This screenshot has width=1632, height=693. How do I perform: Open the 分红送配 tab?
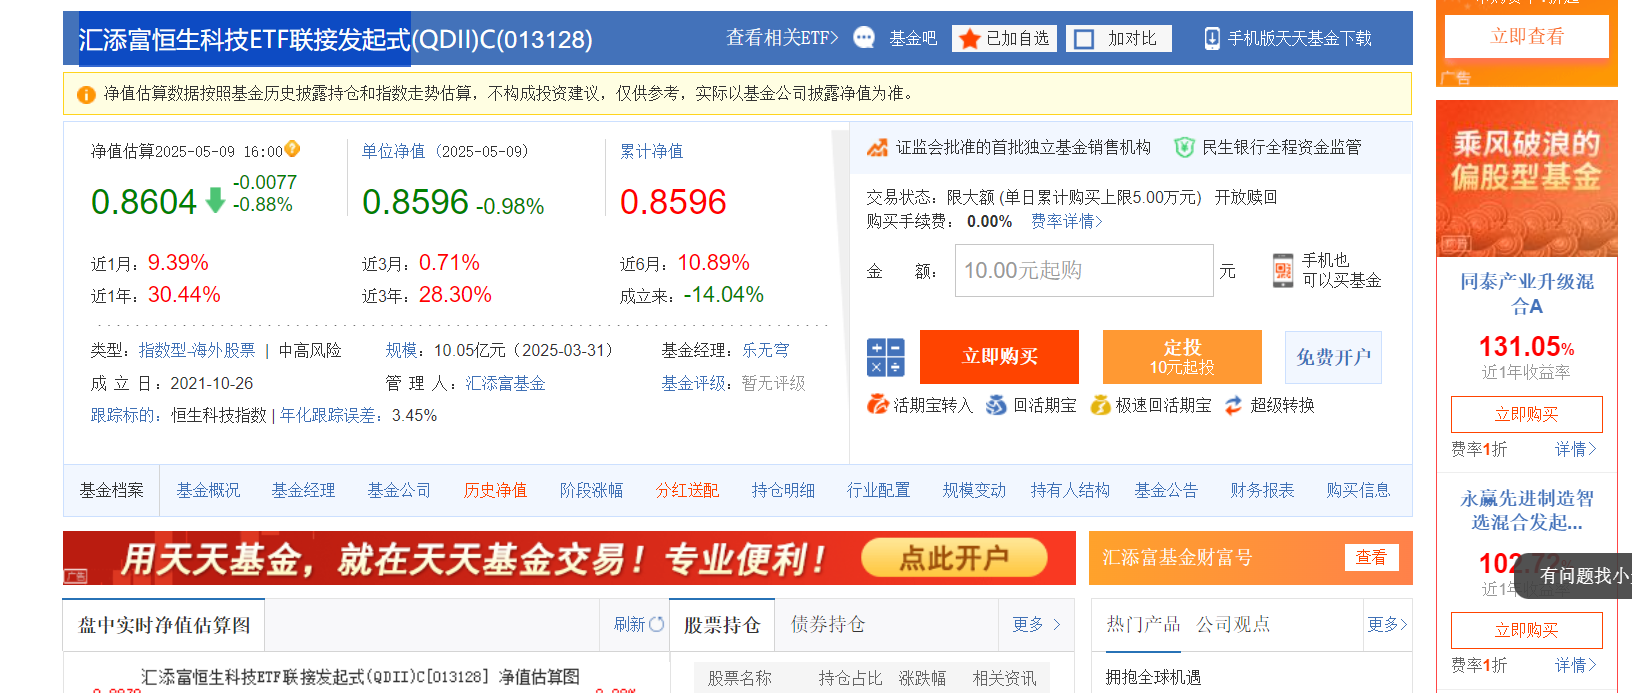click(x=687, y=490)
